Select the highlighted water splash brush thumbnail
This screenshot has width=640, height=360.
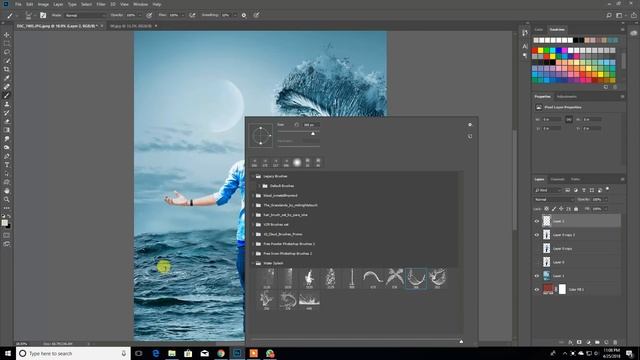pyautogui.click(x=416, y=278)
